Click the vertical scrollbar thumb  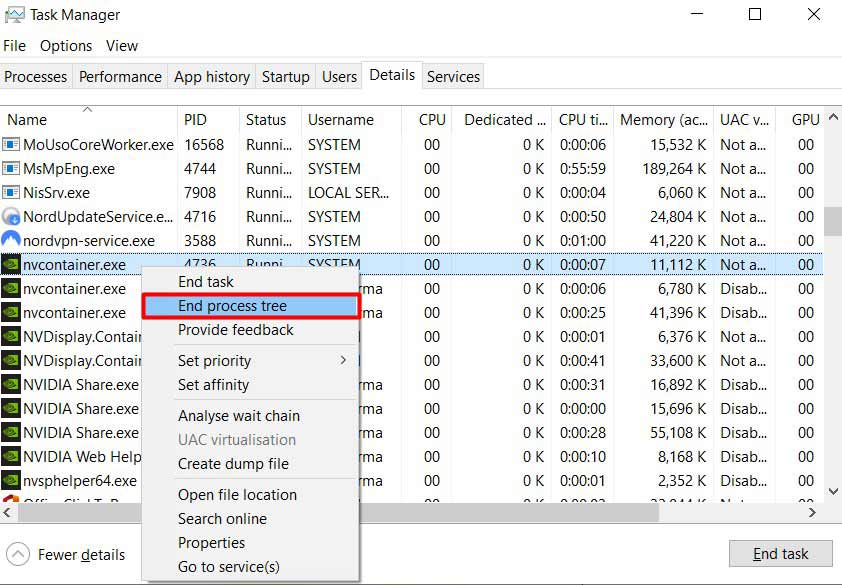coord(832,222)
